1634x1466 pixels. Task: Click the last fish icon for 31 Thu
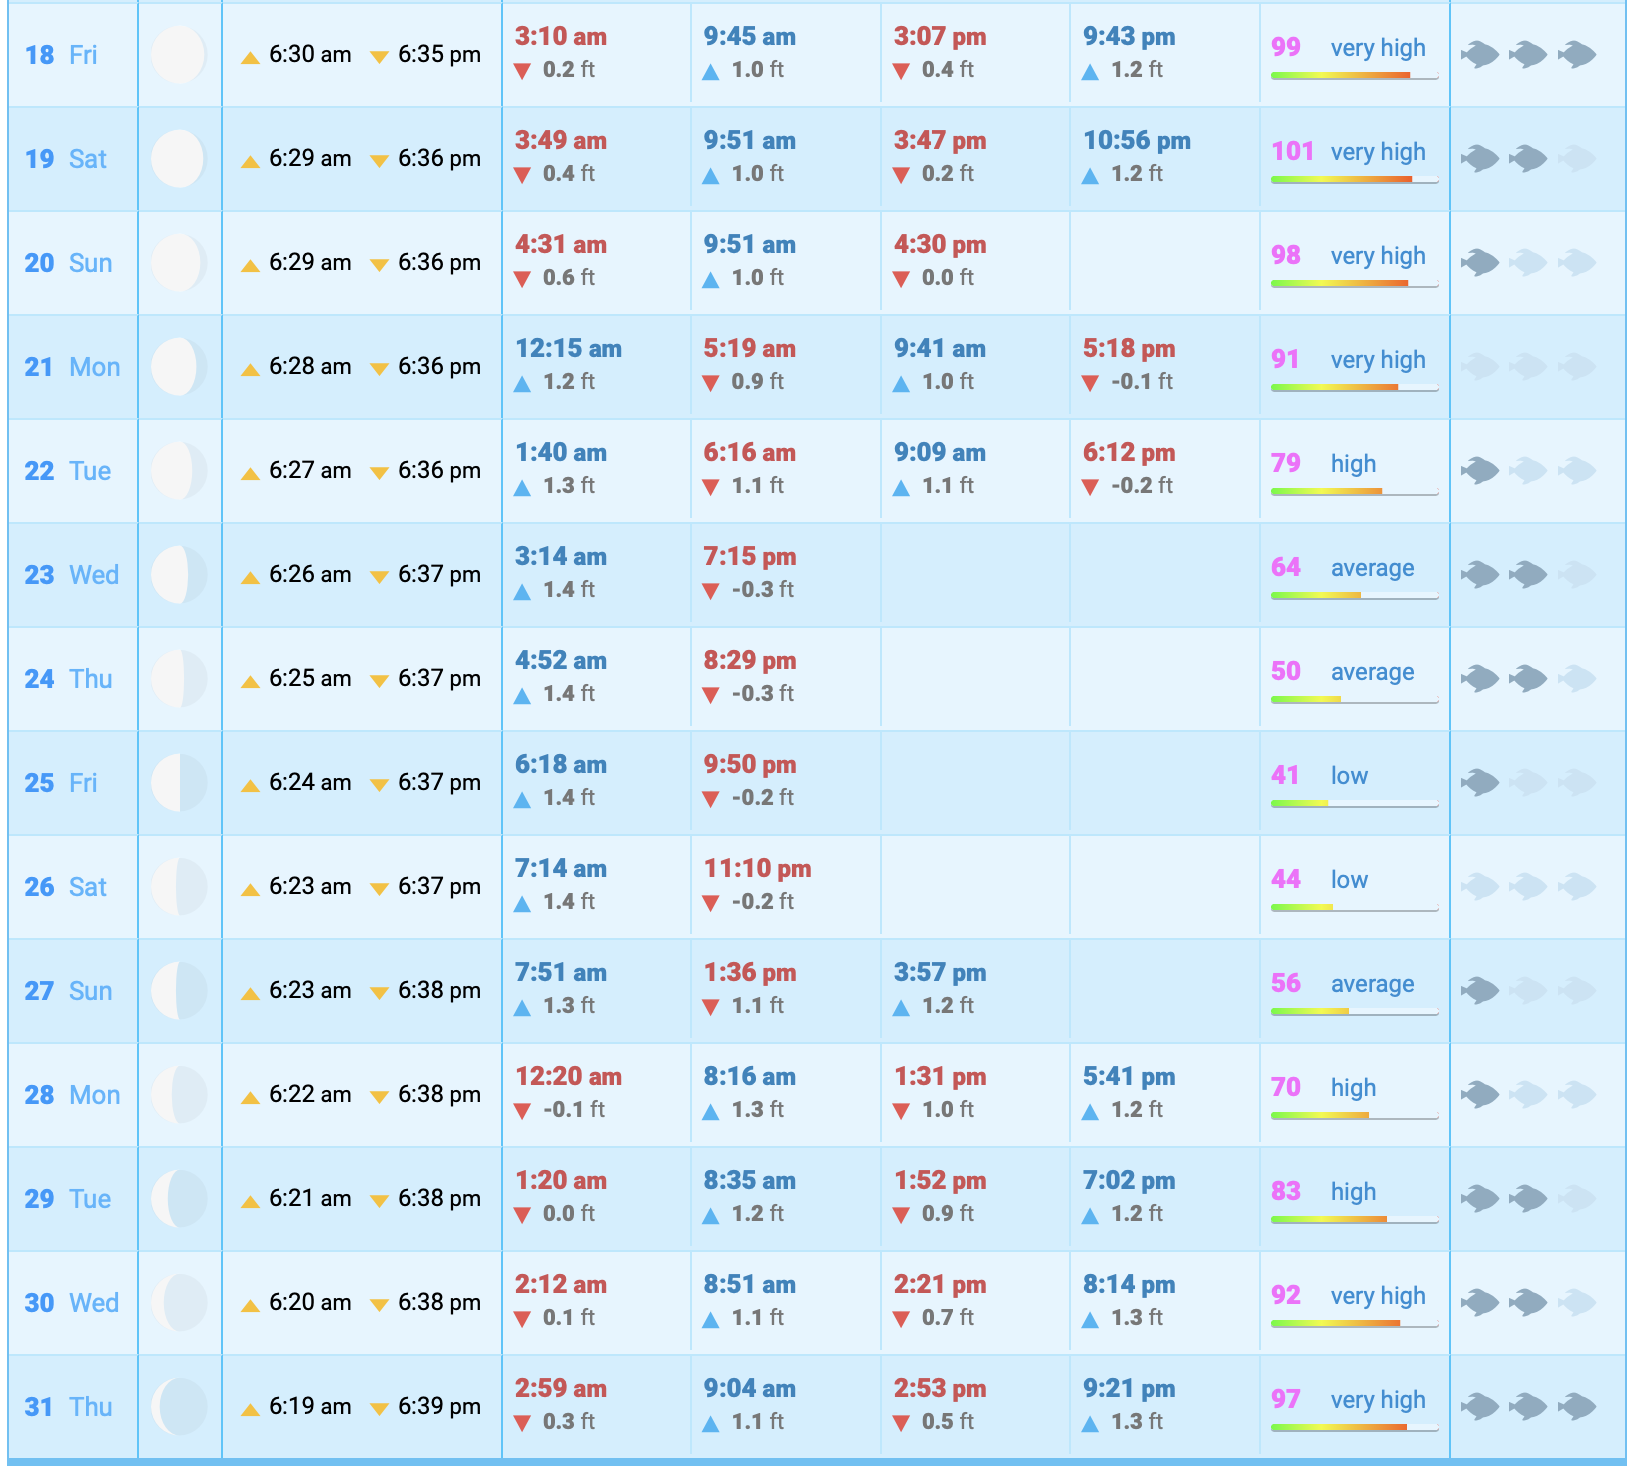pyautogui.click(x=1577, y=1407)
